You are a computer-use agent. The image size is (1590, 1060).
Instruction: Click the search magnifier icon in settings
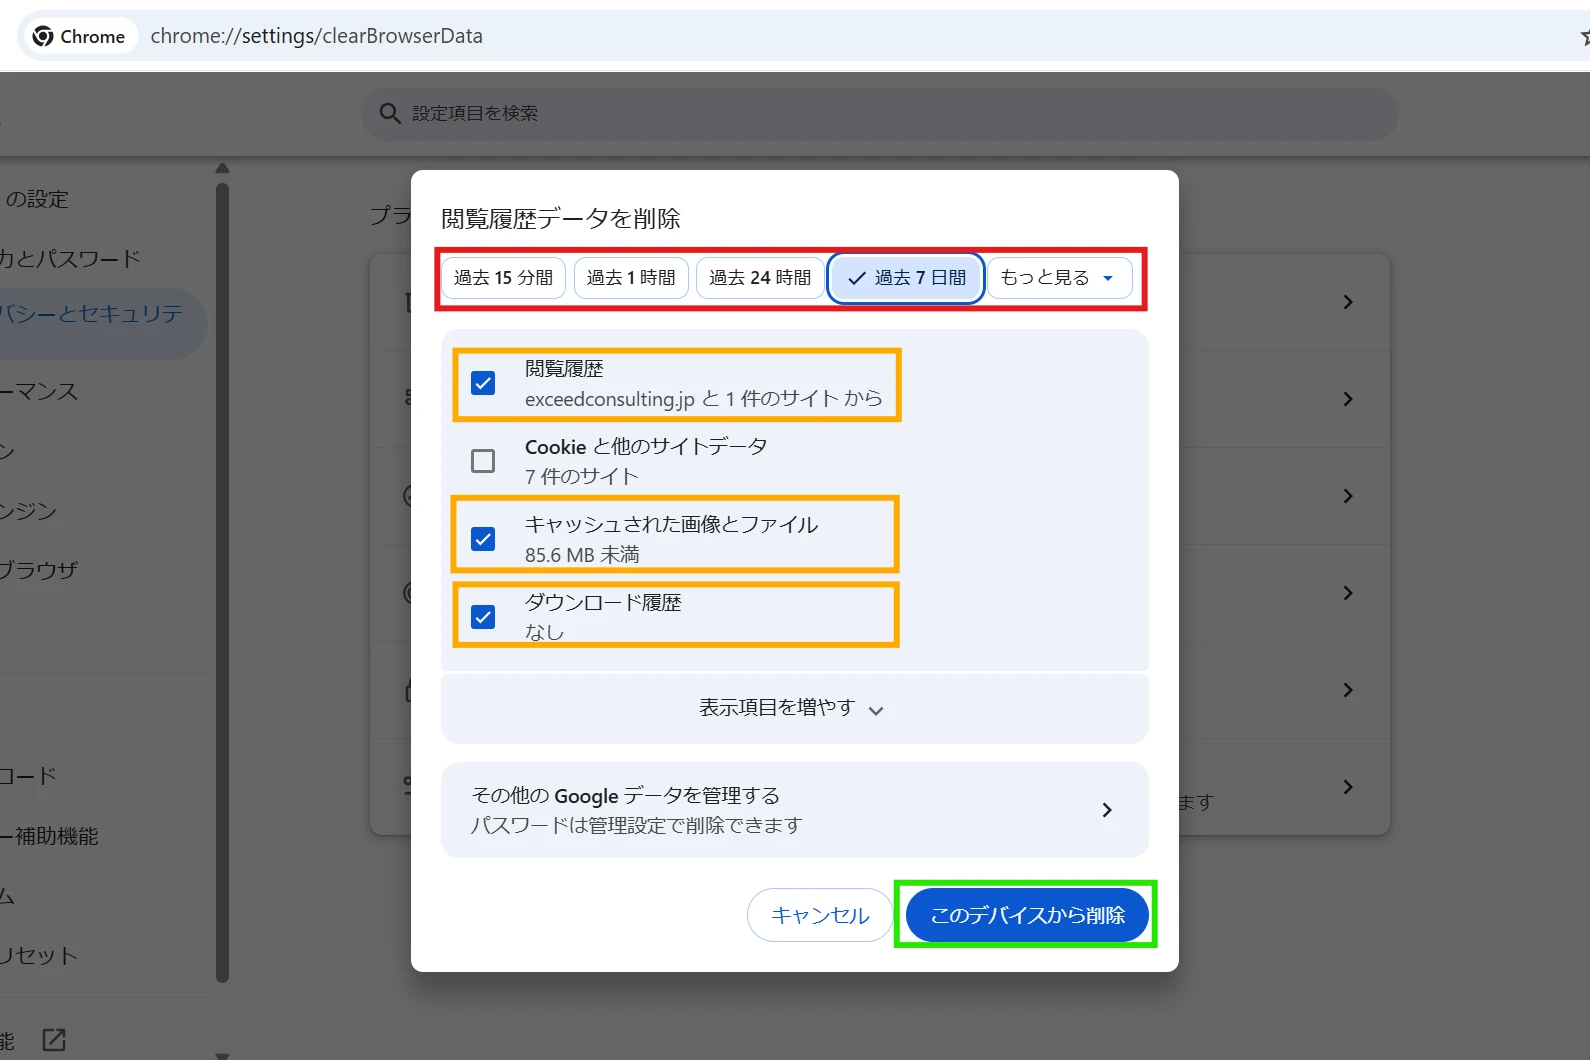tap(390, 113)
